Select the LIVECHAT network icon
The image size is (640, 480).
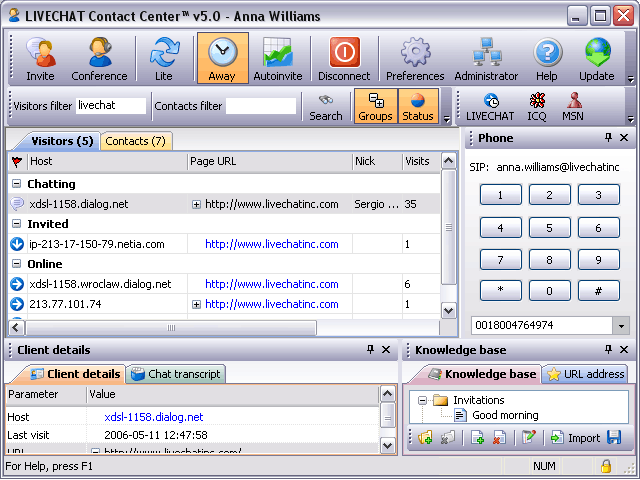point(490,107)
